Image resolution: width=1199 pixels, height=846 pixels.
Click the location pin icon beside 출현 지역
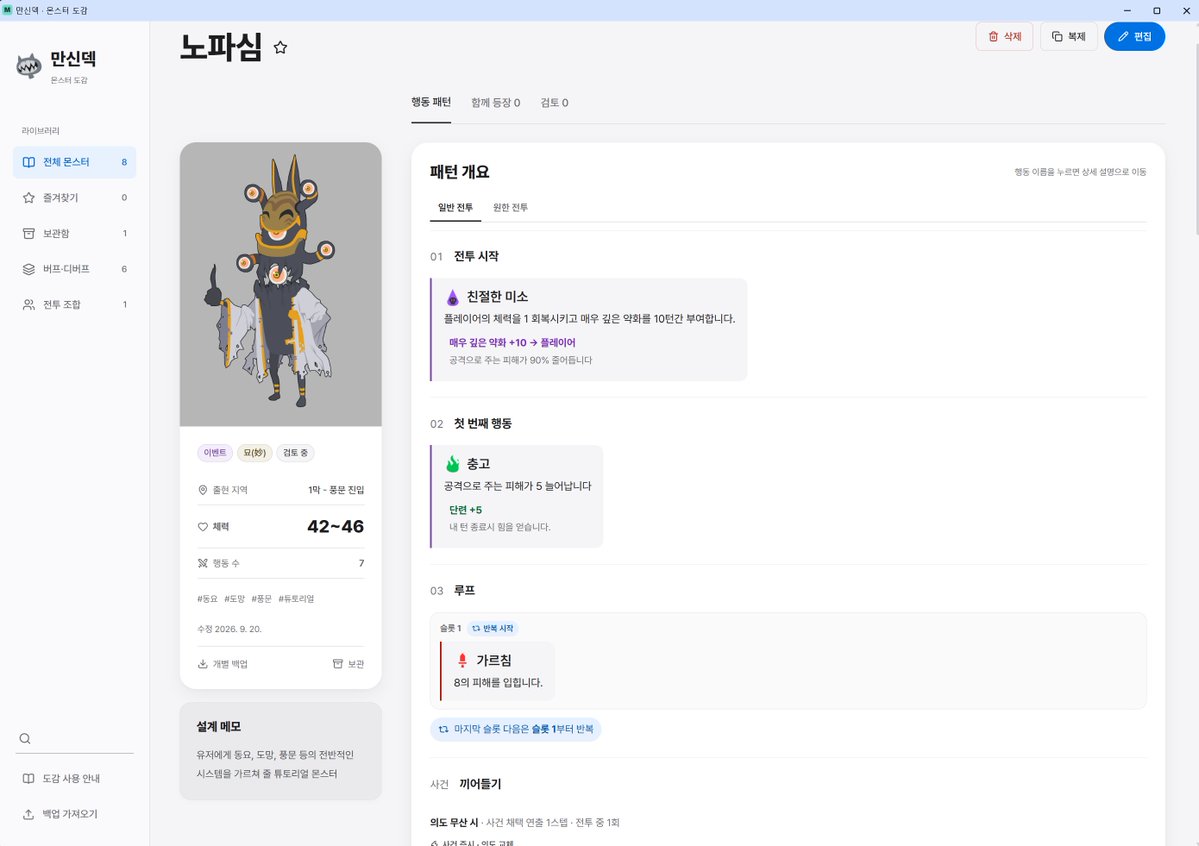coord(203,490)
